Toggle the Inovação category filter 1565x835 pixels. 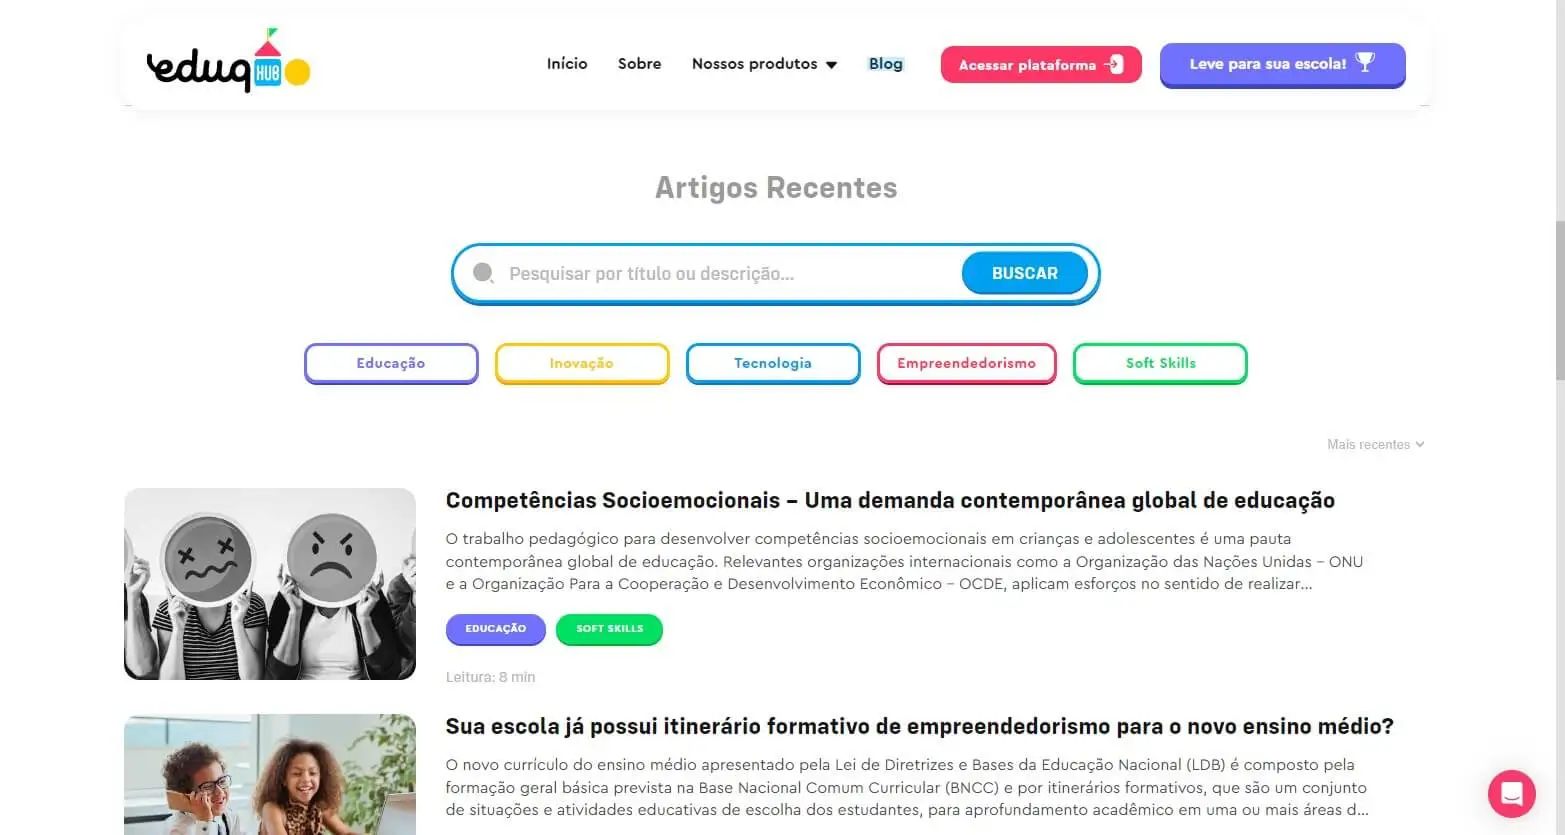tap(582, 363)
